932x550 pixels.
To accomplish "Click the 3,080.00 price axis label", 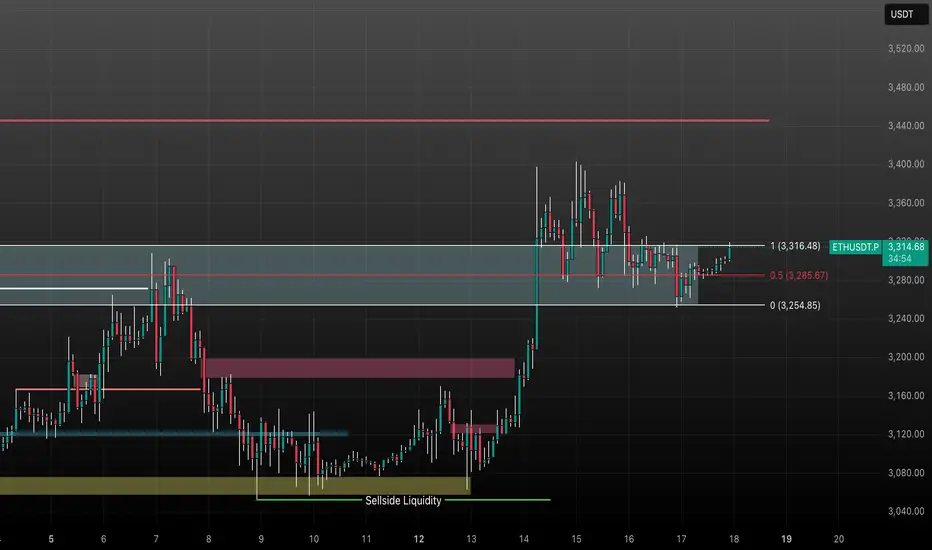I will (x=906, y=473).
